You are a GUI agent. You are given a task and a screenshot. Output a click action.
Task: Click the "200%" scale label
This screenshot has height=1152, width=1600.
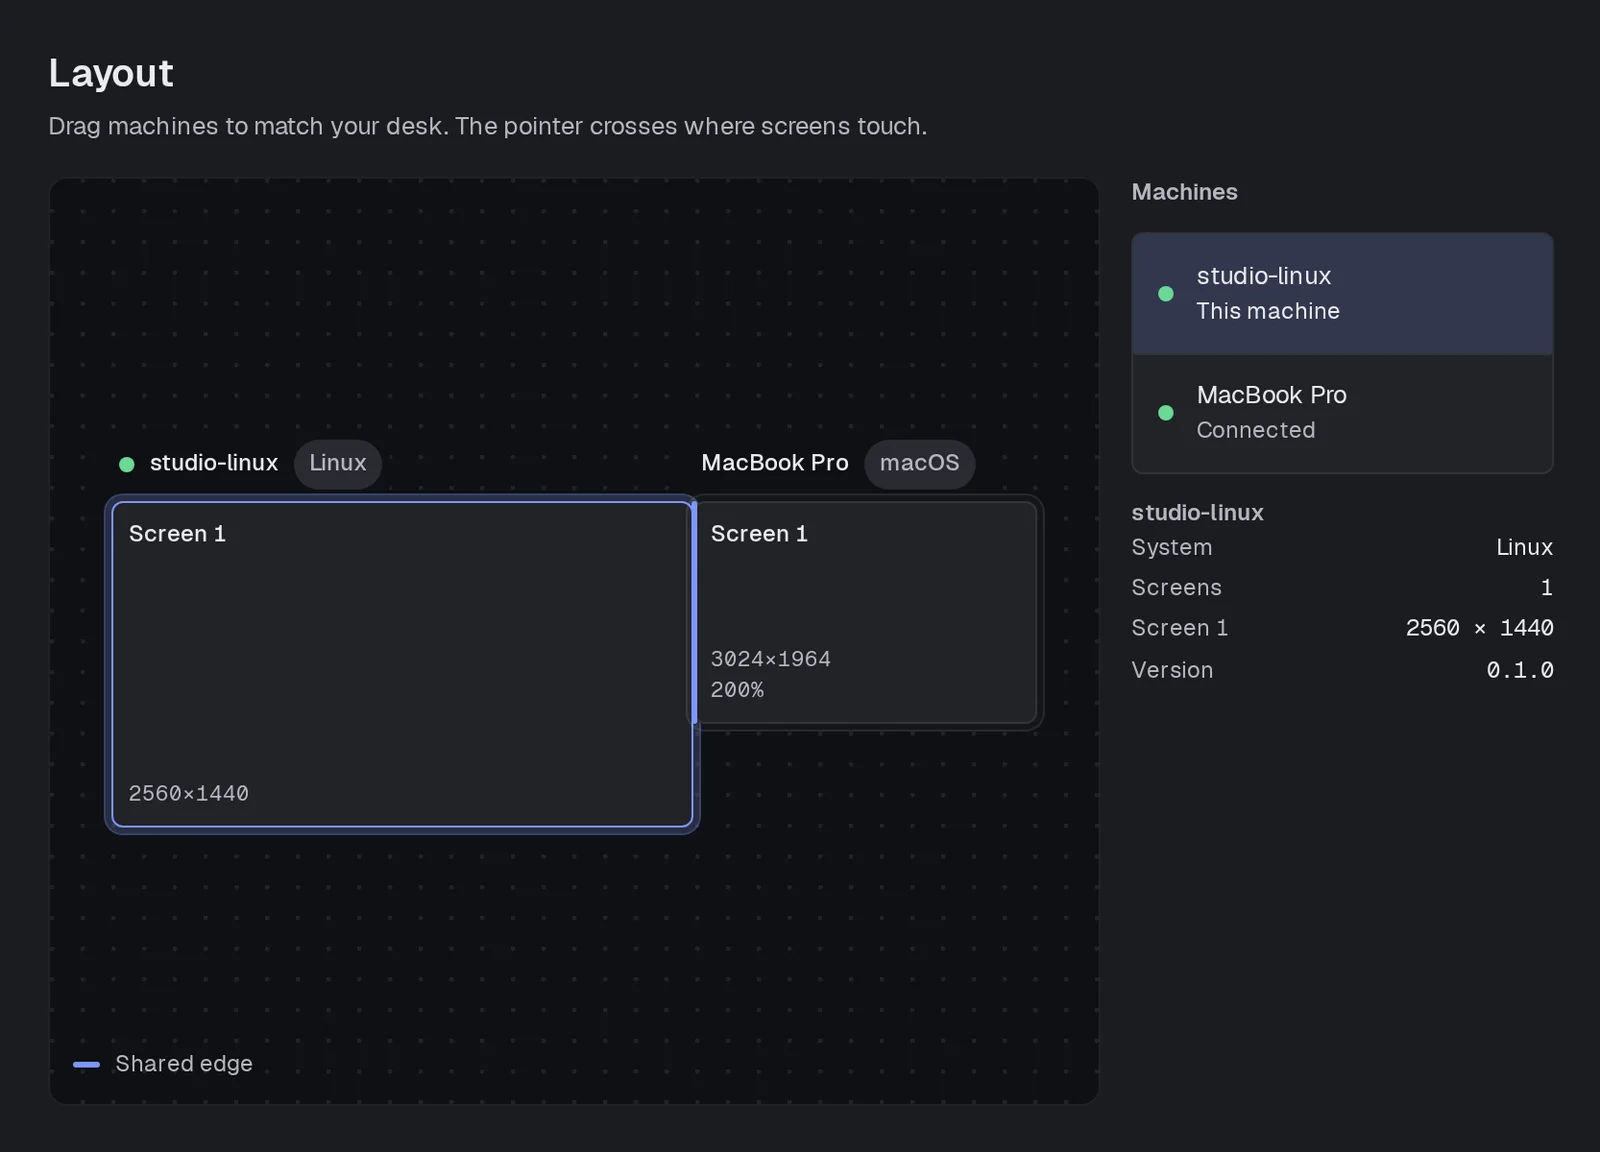(737, 690)
